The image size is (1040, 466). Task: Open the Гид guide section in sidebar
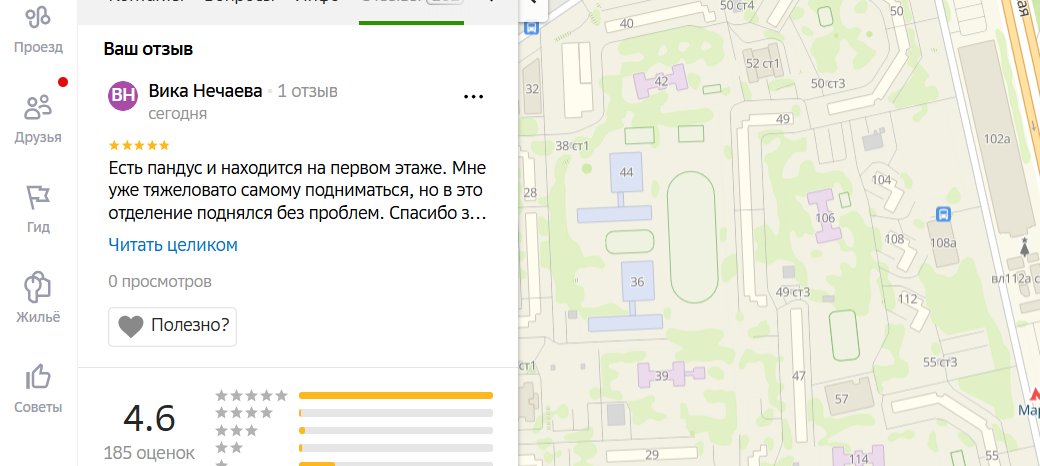[x=38, y=209]
